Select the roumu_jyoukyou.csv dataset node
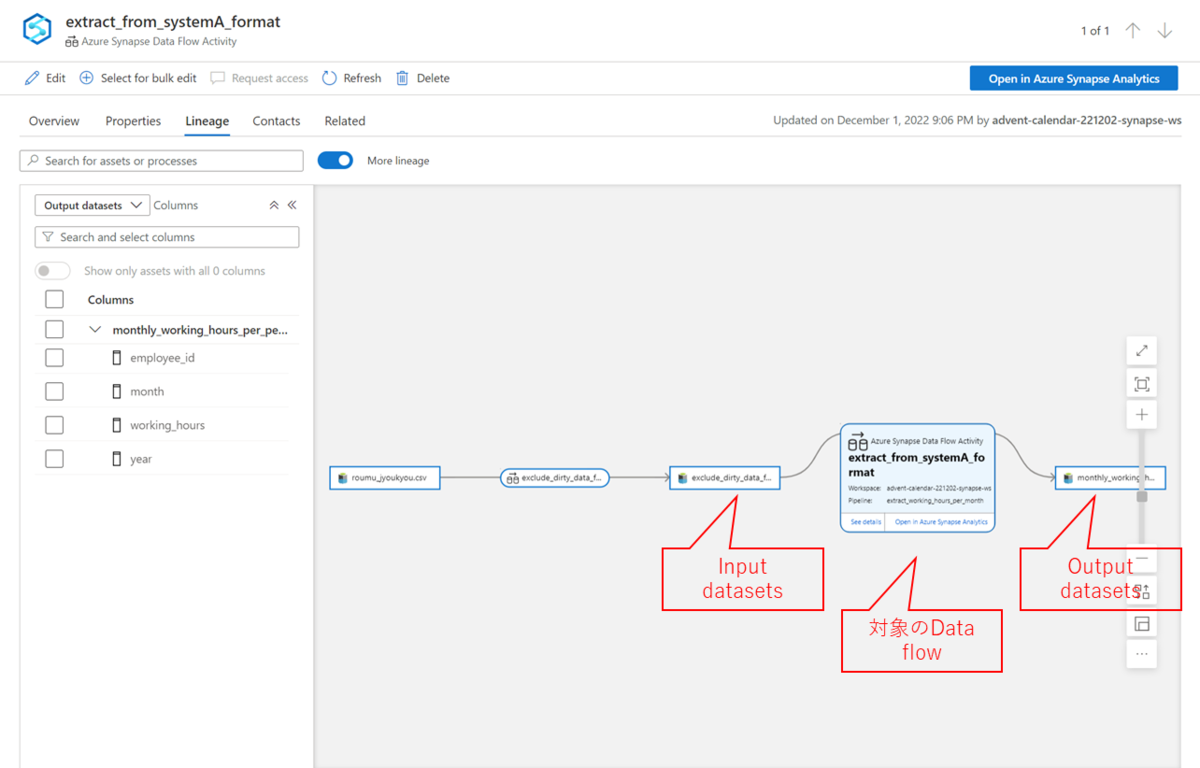Image resolution: width=1200 pixels, height=768 pixels. [385, 478]
